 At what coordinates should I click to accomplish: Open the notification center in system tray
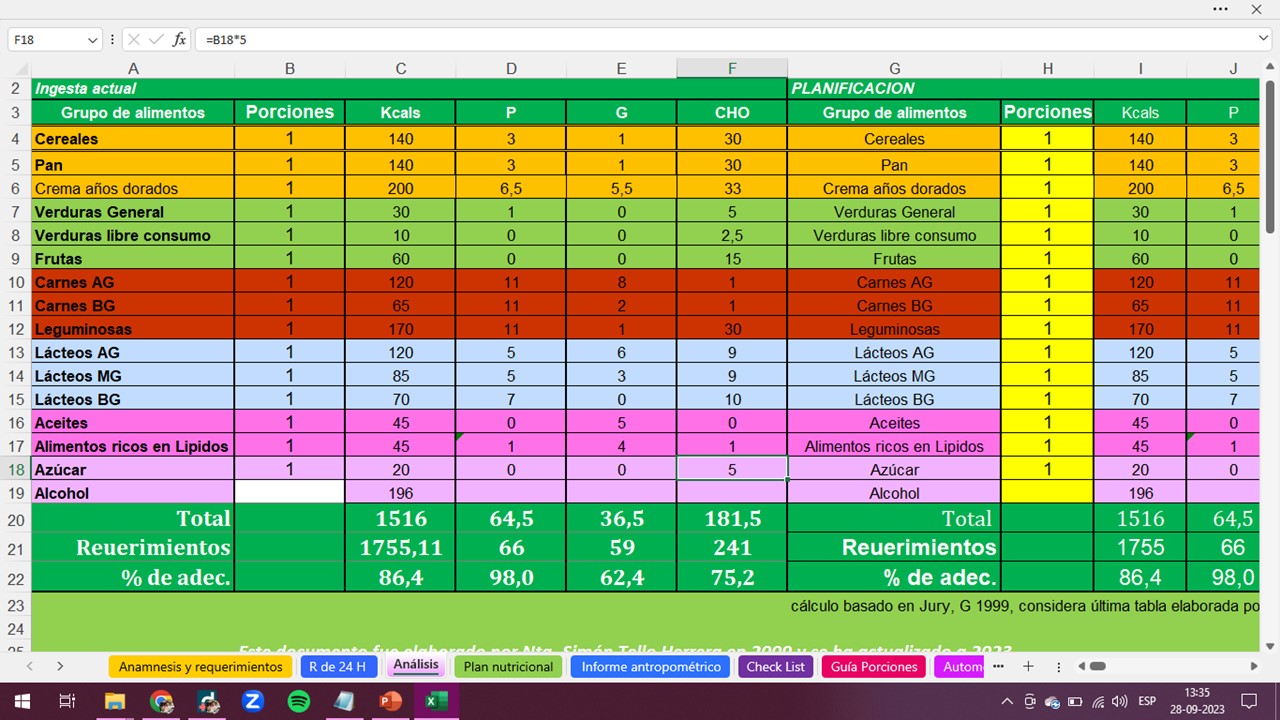point(1249,702)
